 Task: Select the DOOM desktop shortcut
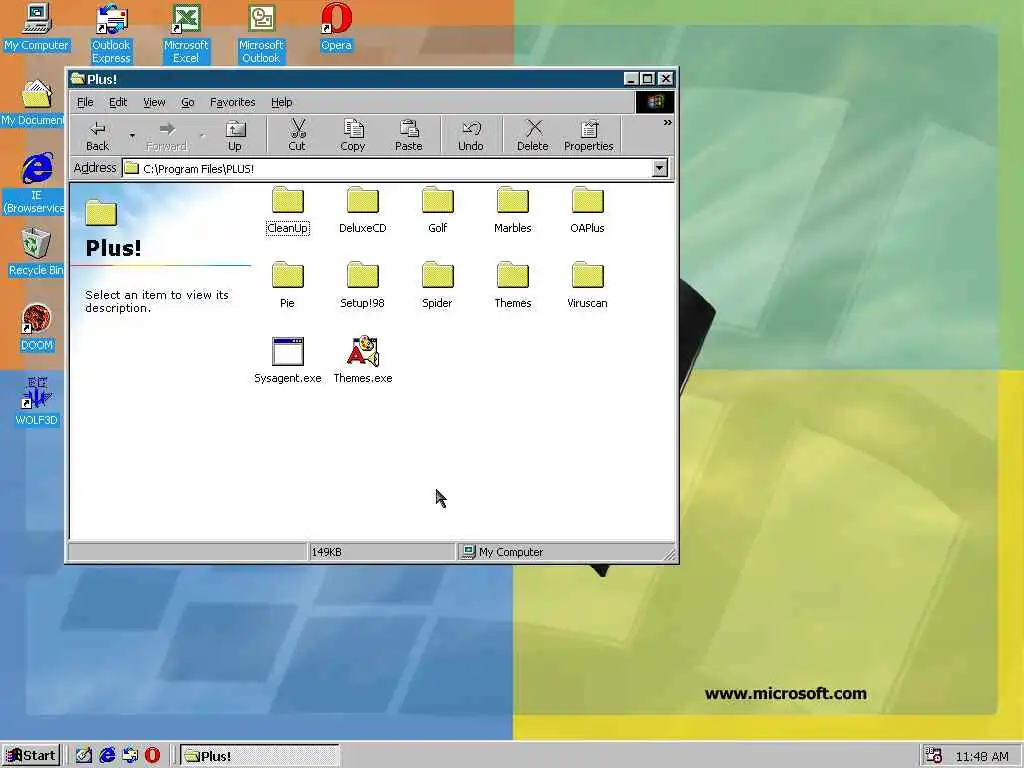pyautogui.click(x=37, y=328)
